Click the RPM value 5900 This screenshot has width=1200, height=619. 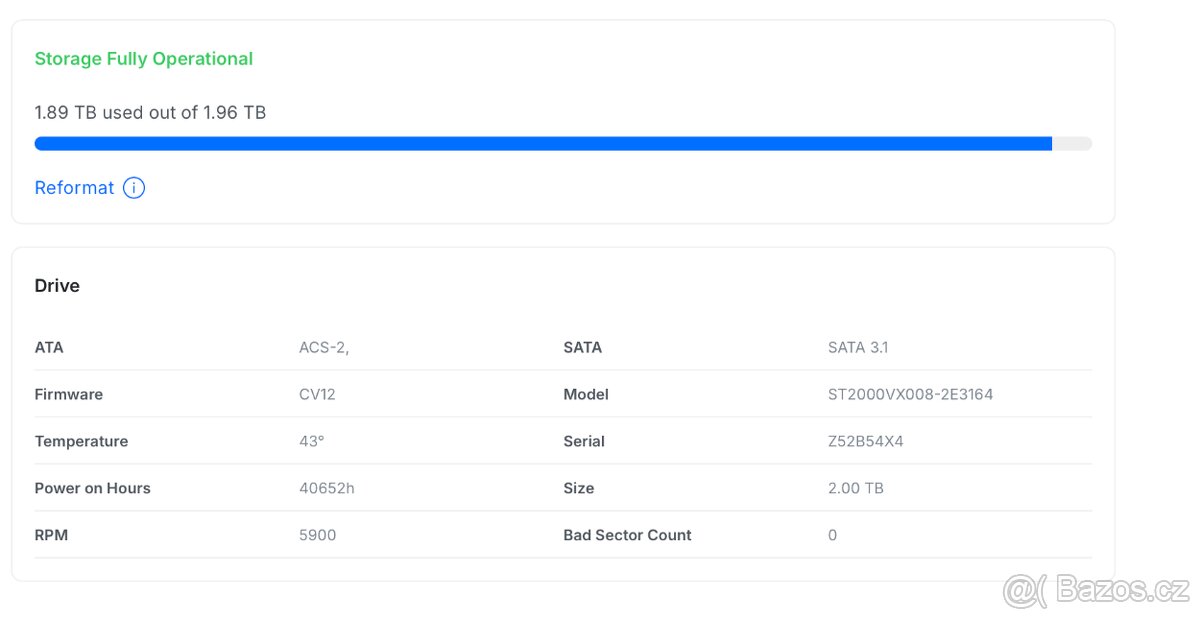[x=318, y=536]
